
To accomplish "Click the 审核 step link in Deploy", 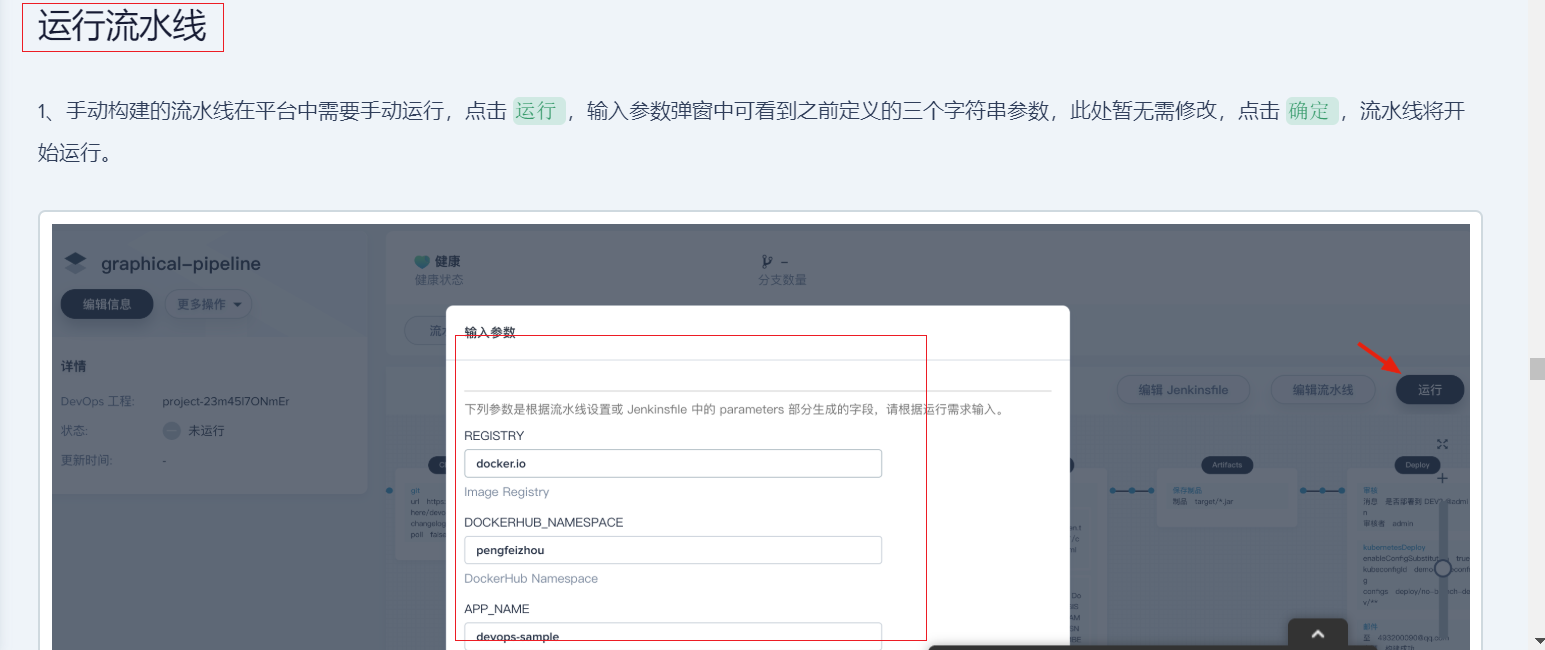I will pos(1370,490).
